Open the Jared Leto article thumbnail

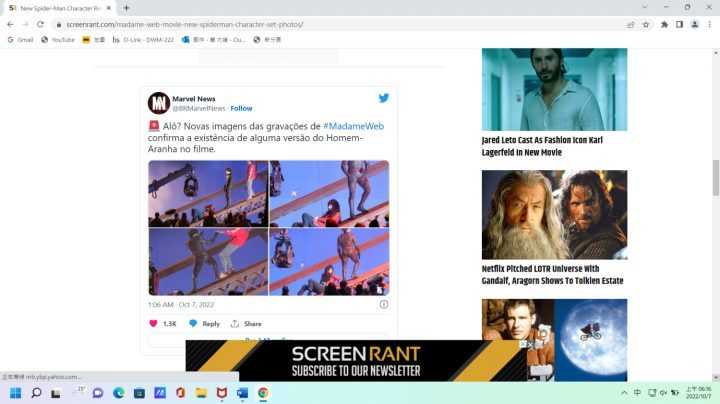pyautogui.click(x=554, y=90)
